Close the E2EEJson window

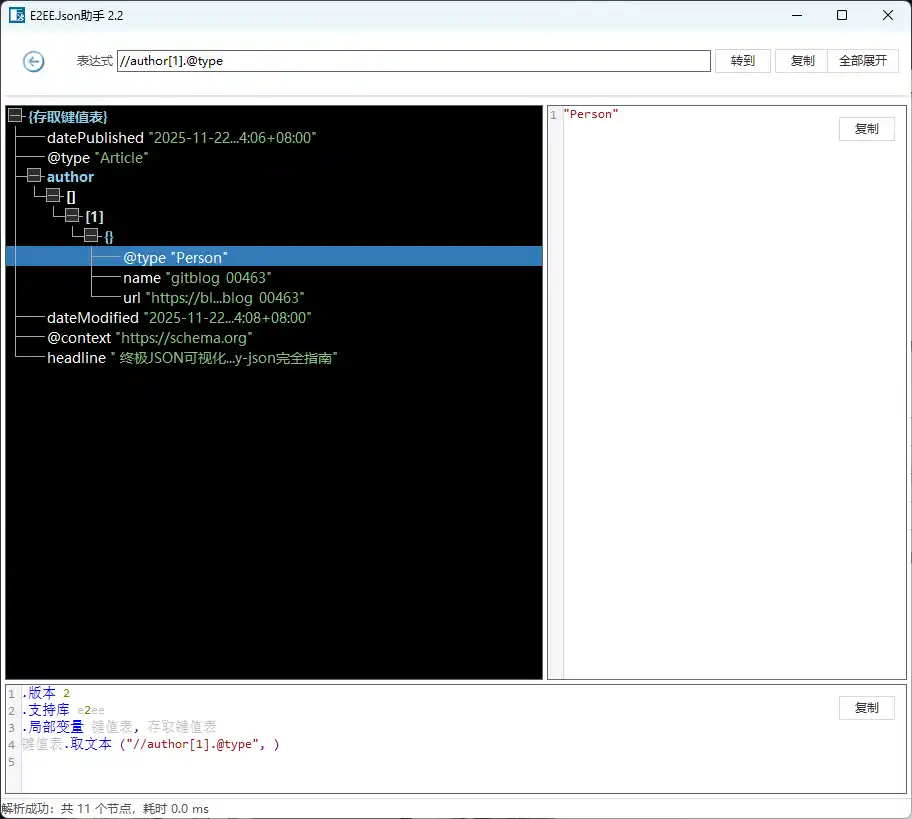(888, 15)
